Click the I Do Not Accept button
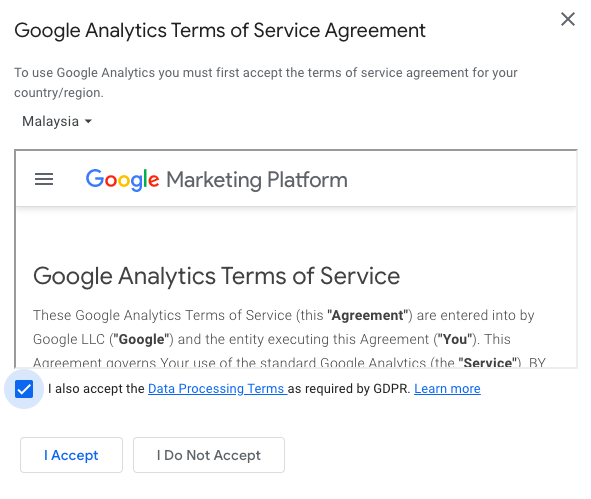 click(x=209, y=455)
